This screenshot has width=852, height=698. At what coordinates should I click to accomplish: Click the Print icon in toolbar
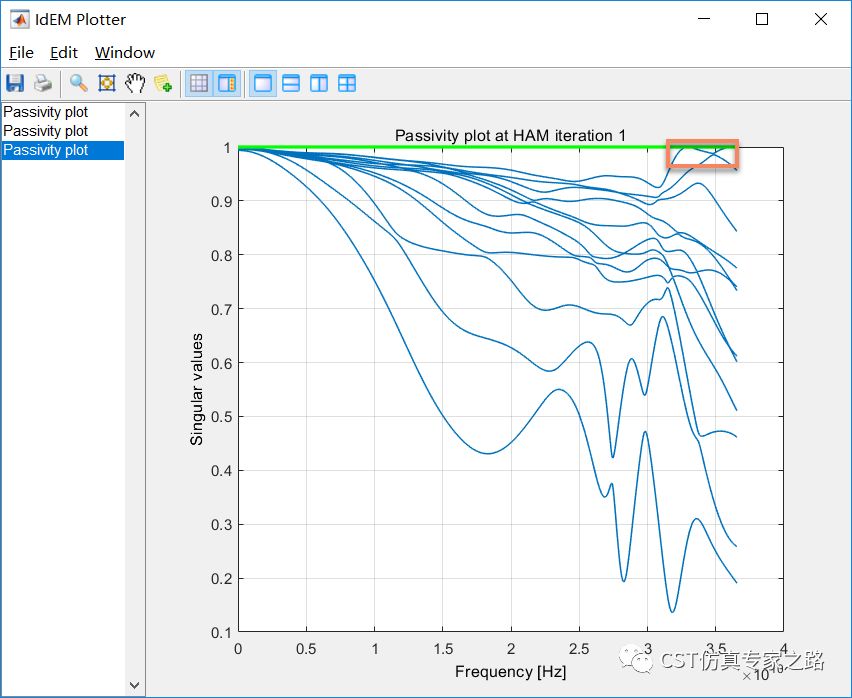tap(43, 83)
